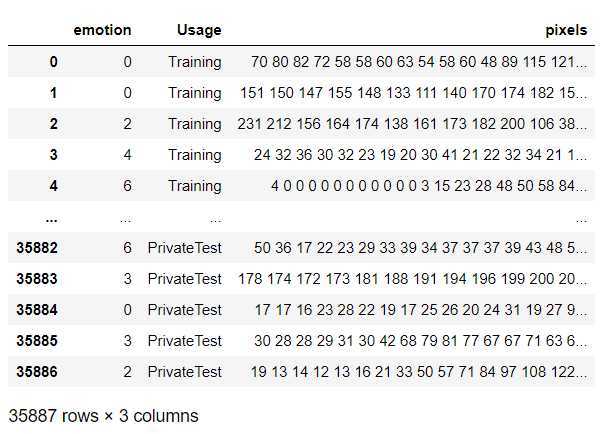
Task: Click PrivateTest cell in row 35883
Action: 185,279
